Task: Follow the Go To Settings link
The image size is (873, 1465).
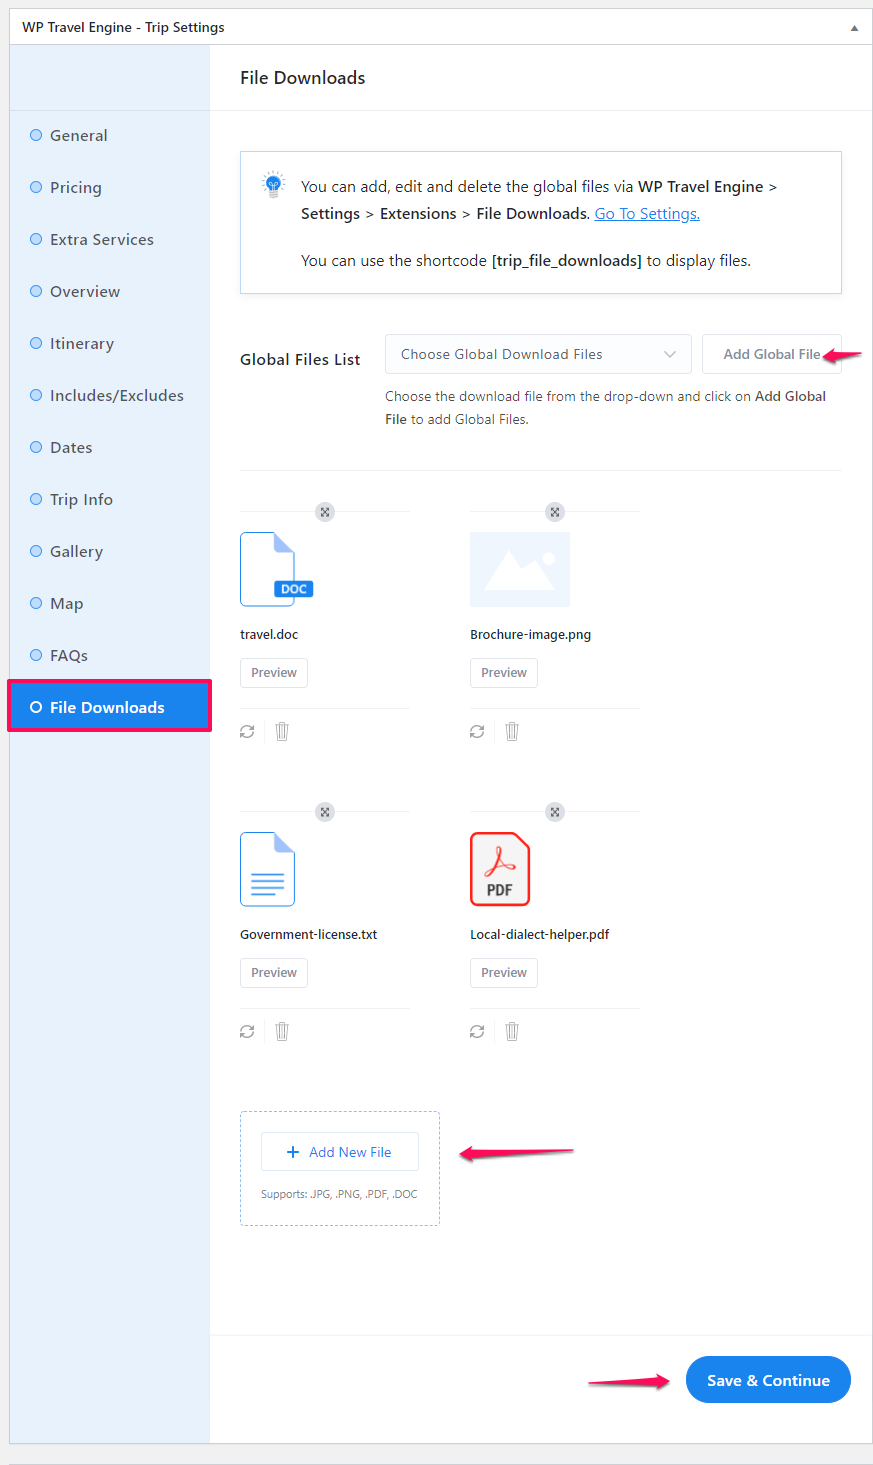Action: click(x=647, y=214)
